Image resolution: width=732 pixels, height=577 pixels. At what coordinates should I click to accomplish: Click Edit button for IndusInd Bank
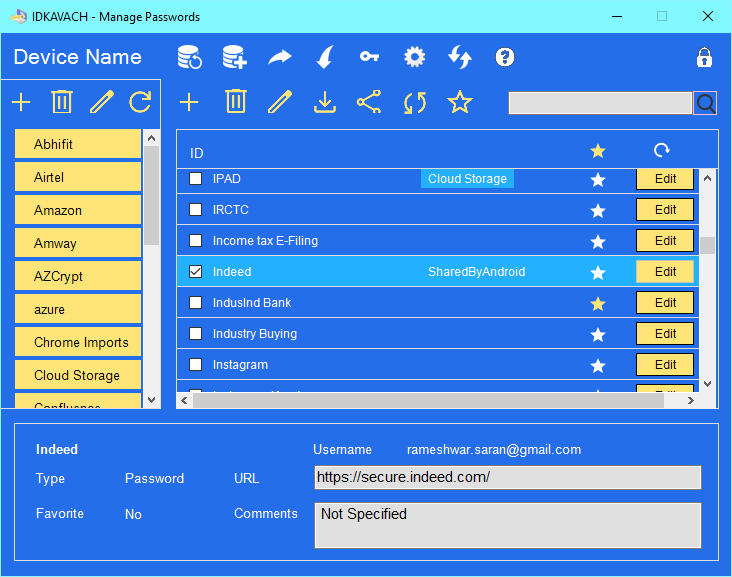coord(665,303)
